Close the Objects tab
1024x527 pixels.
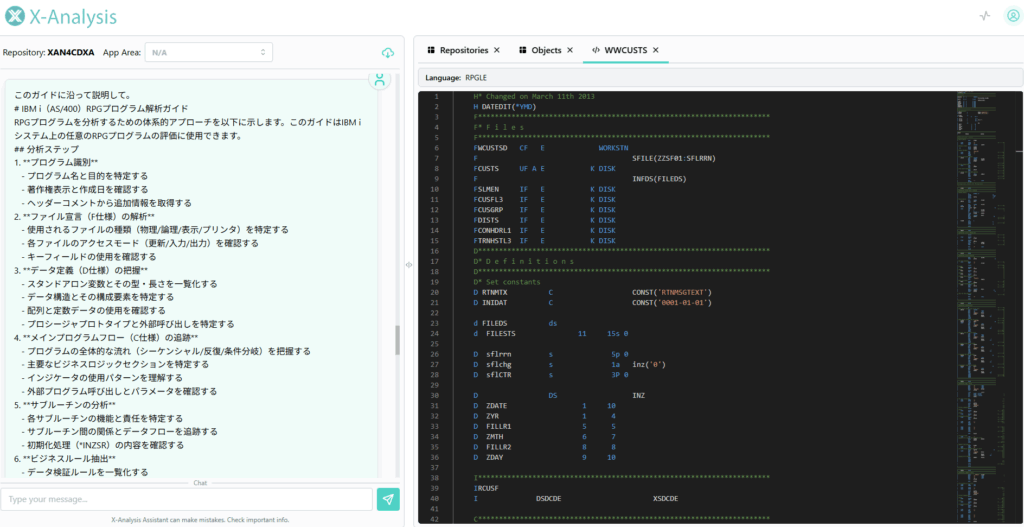(569, 50)
